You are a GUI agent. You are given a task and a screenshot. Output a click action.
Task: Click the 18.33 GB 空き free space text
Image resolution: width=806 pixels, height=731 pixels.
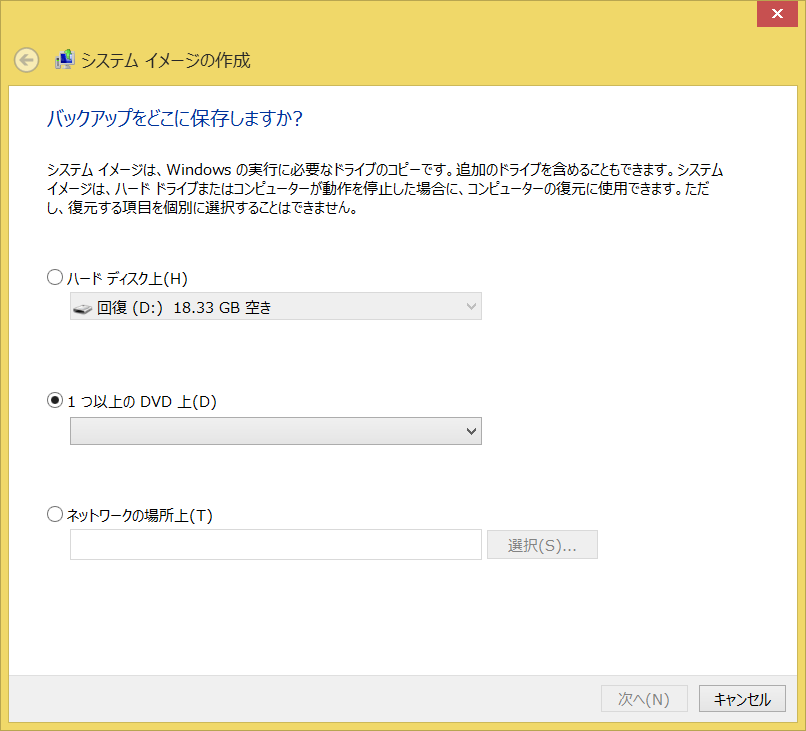point(222,308)
